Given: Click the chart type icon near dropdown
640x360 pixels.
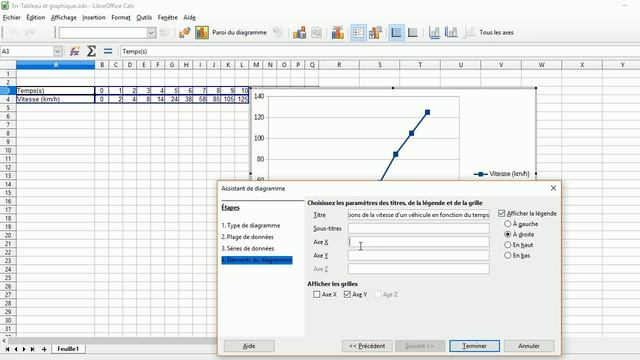Looking at the screenshot, I should 184,33.
